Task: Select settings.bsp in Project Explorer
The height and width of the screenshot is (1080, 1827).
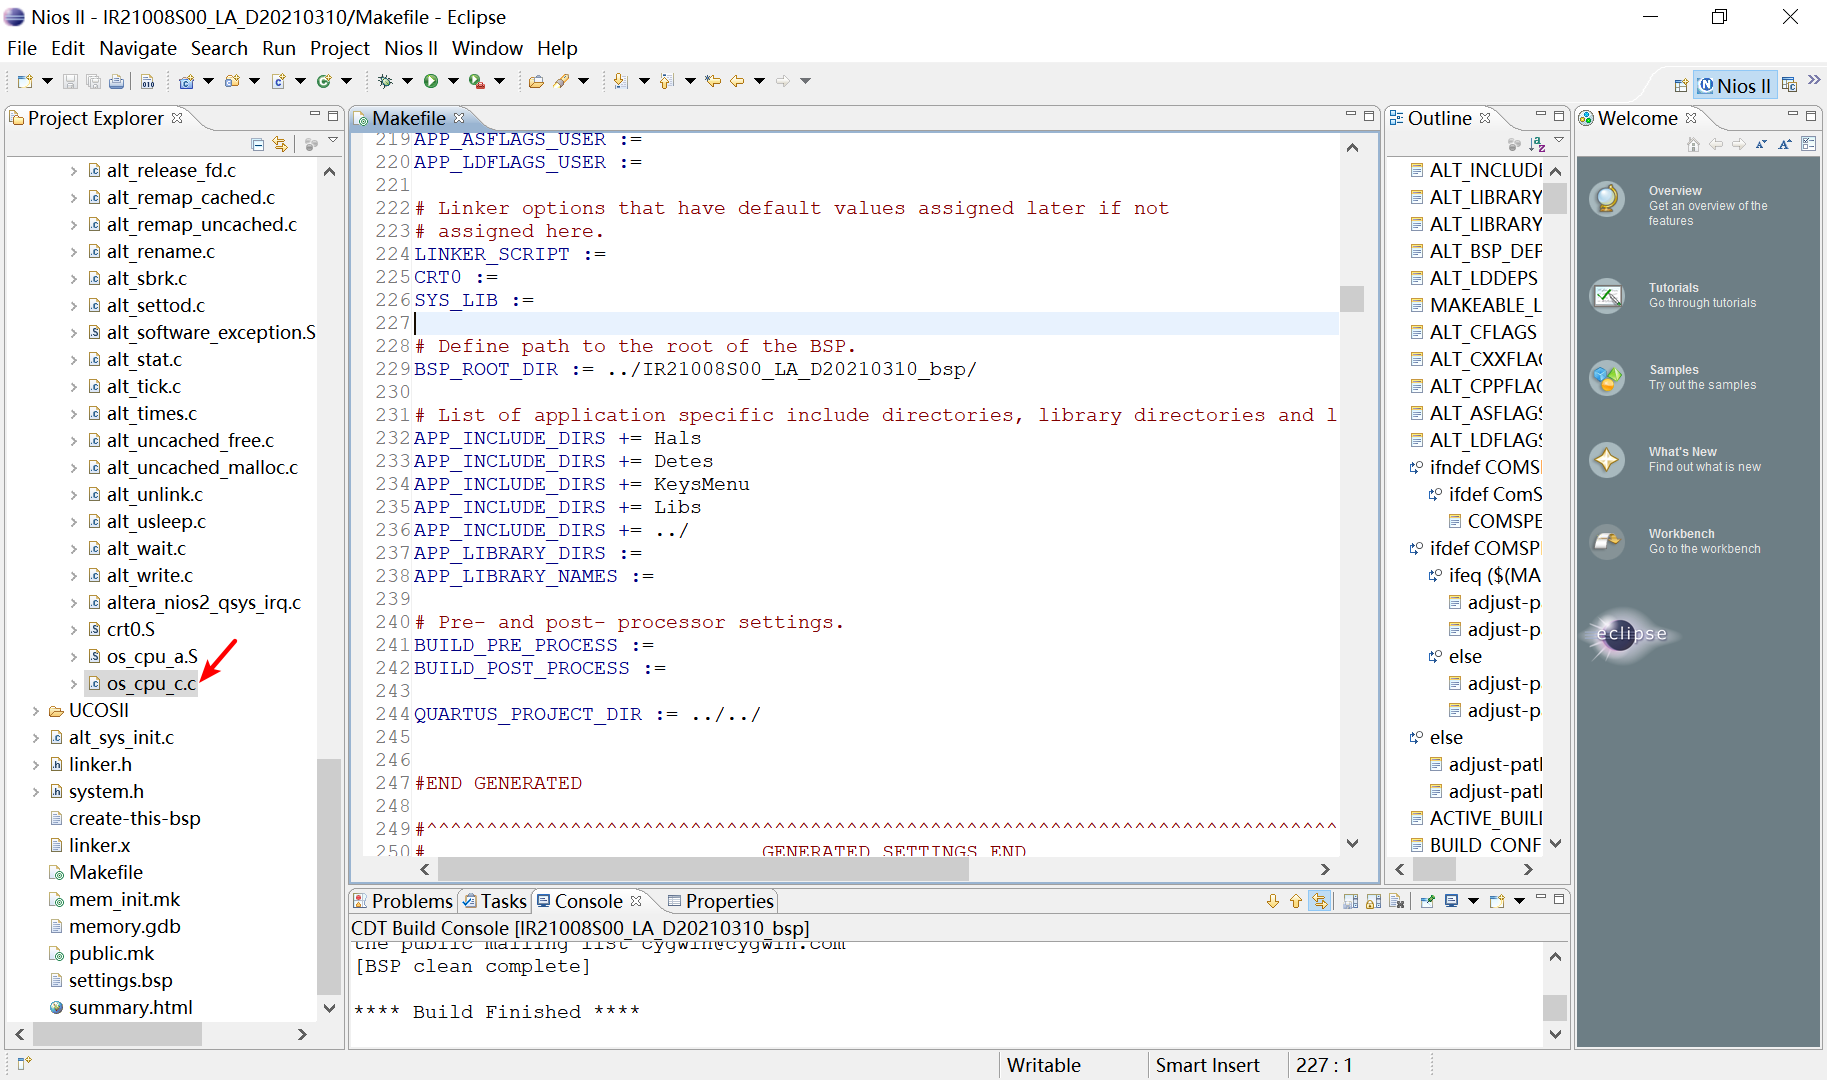Action: pyautogui.click(x=120, y=981)
